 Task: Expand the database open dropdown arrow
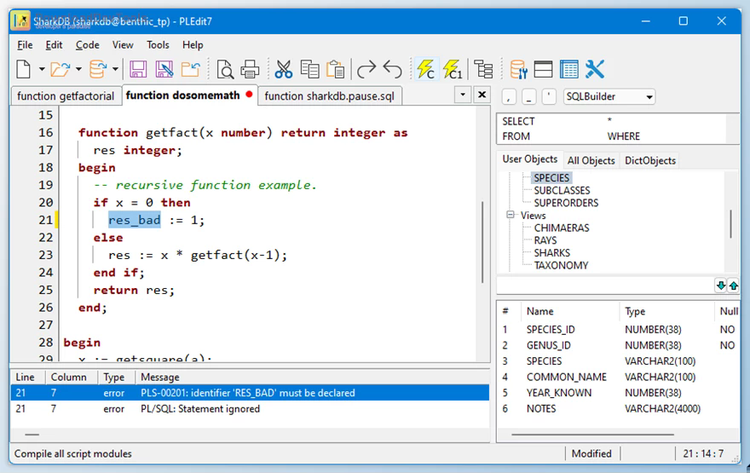[x=115, y=69]
